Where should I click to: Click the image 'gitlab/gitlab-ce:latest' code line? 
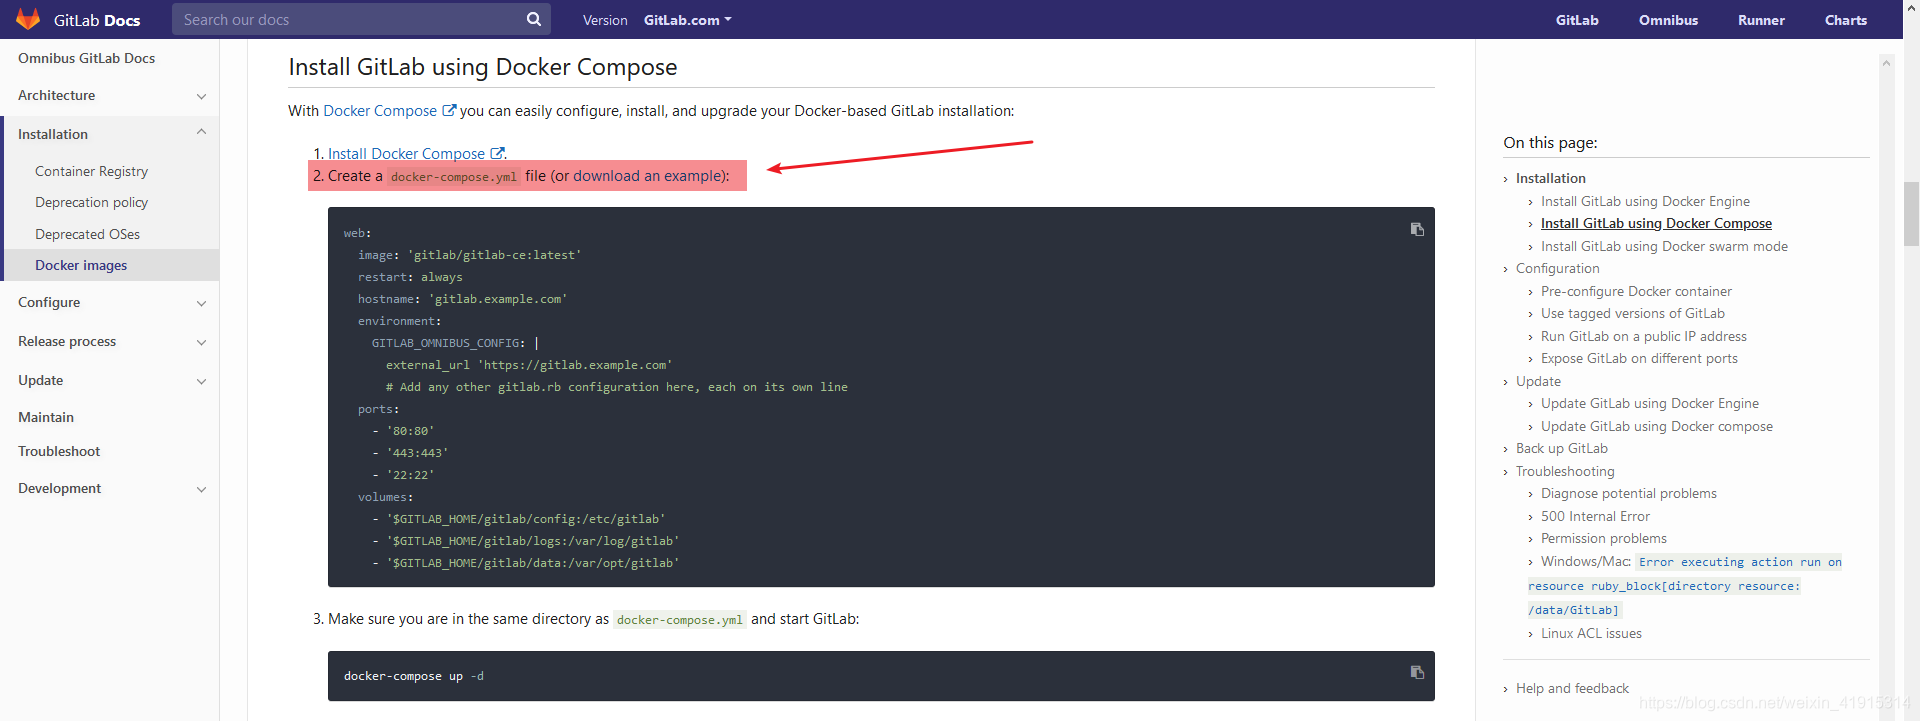(469, 255)
